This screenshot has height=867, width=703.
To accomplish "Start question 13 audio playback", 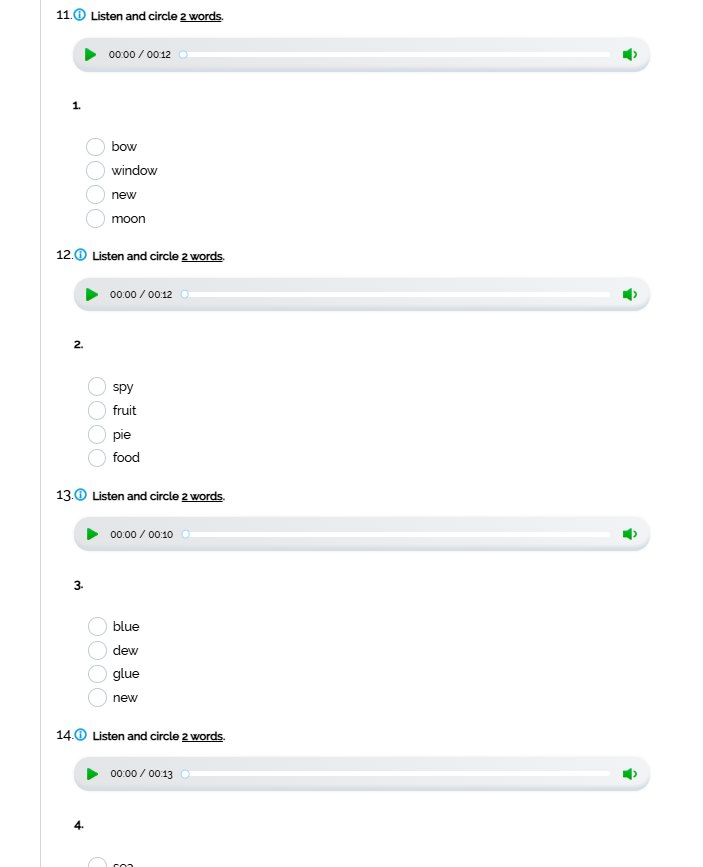I will [x=92, y=534].
